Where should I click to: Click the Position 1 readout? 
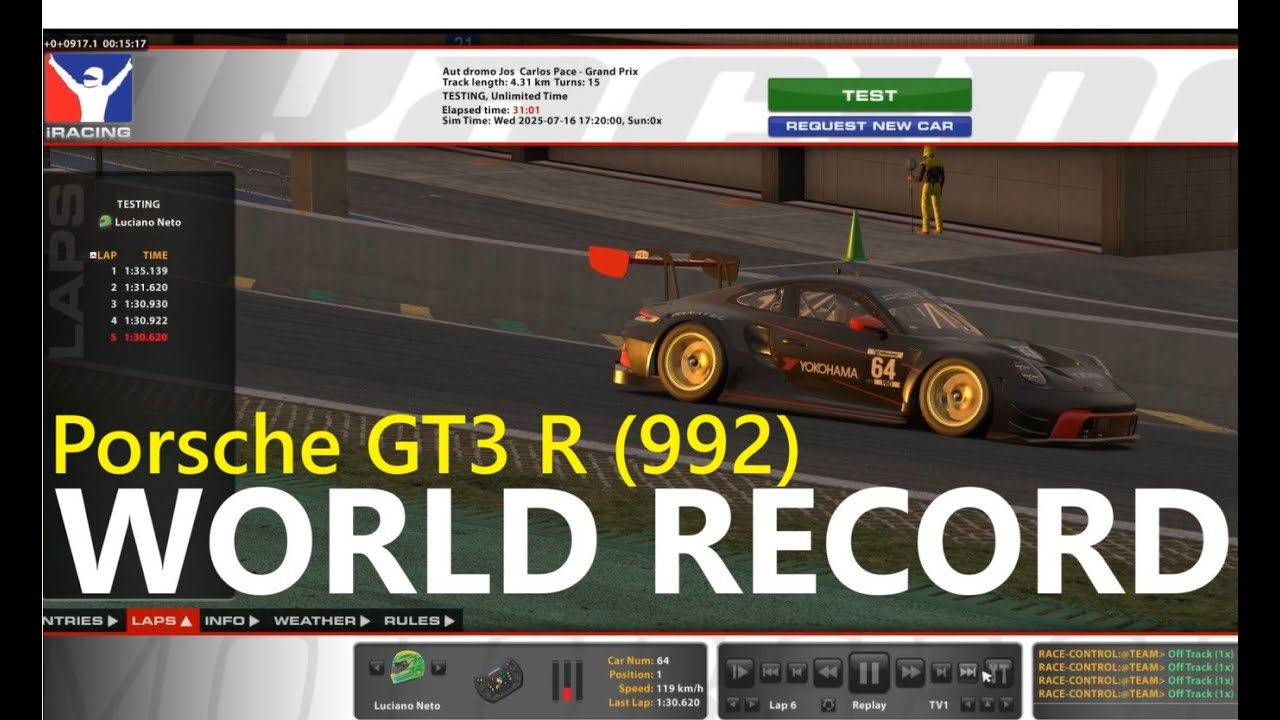click(x=659, y=675)
